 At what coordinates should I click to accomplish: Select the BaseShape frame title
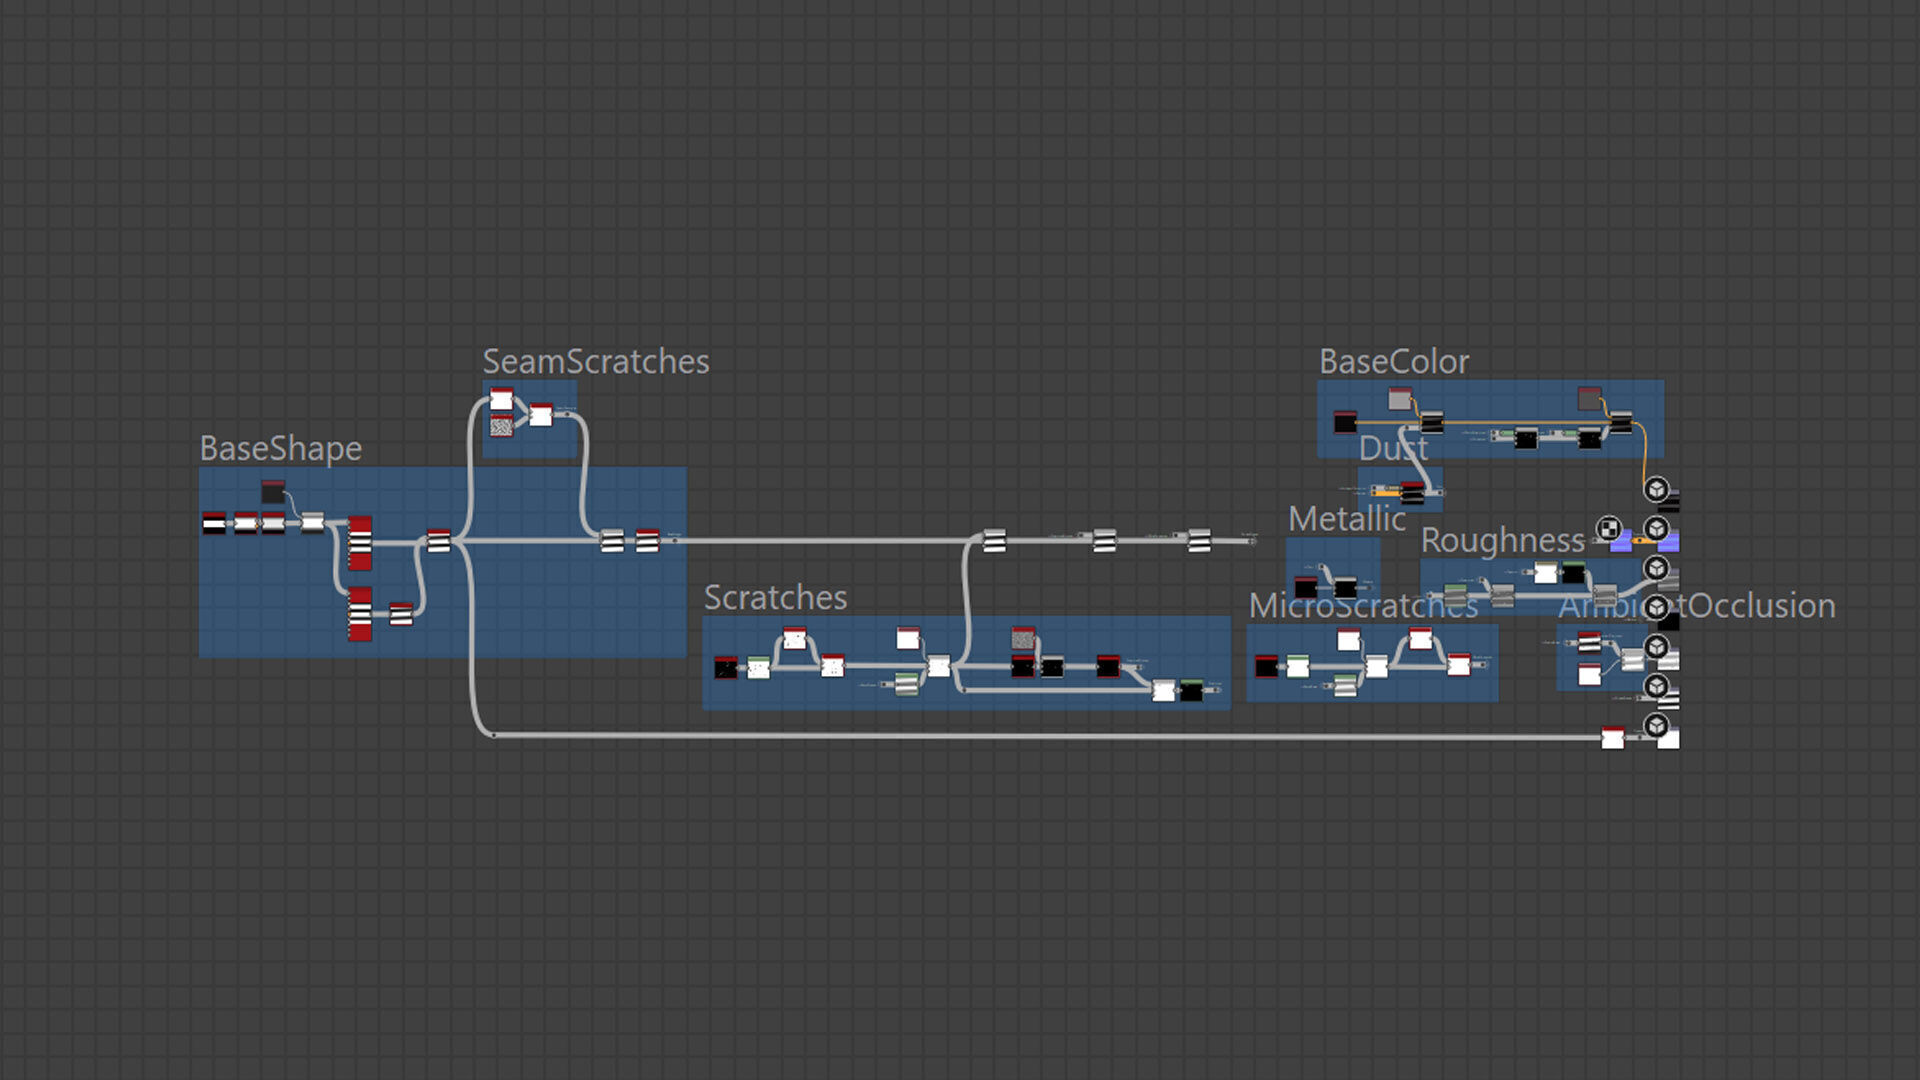click(280, 449)
